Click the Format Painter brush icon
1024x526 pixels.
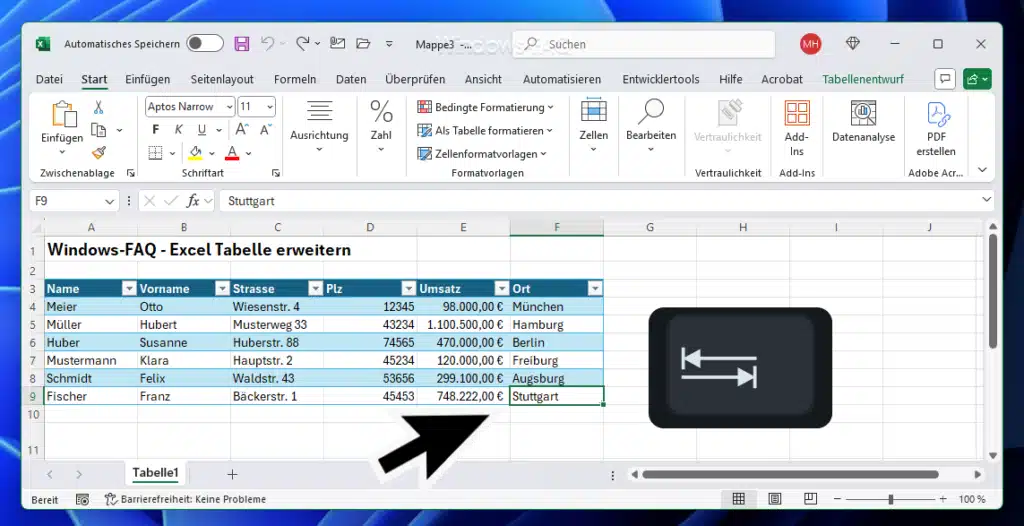pos(99,153)
